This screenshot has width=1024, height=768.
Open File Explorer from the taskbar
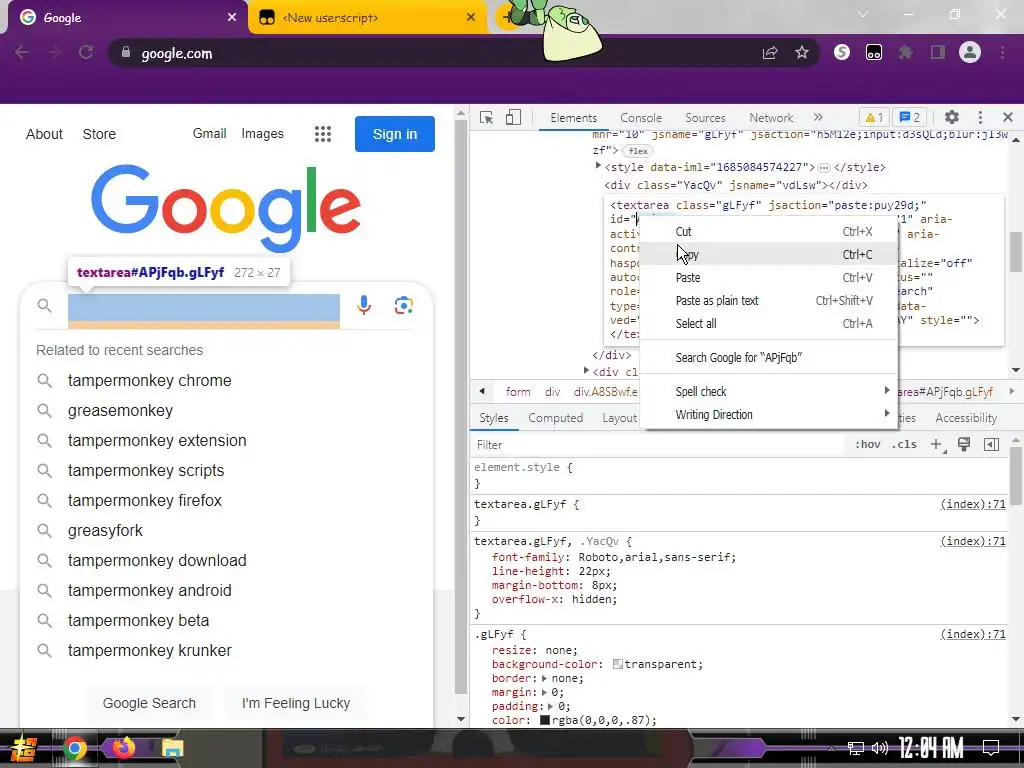172,748
